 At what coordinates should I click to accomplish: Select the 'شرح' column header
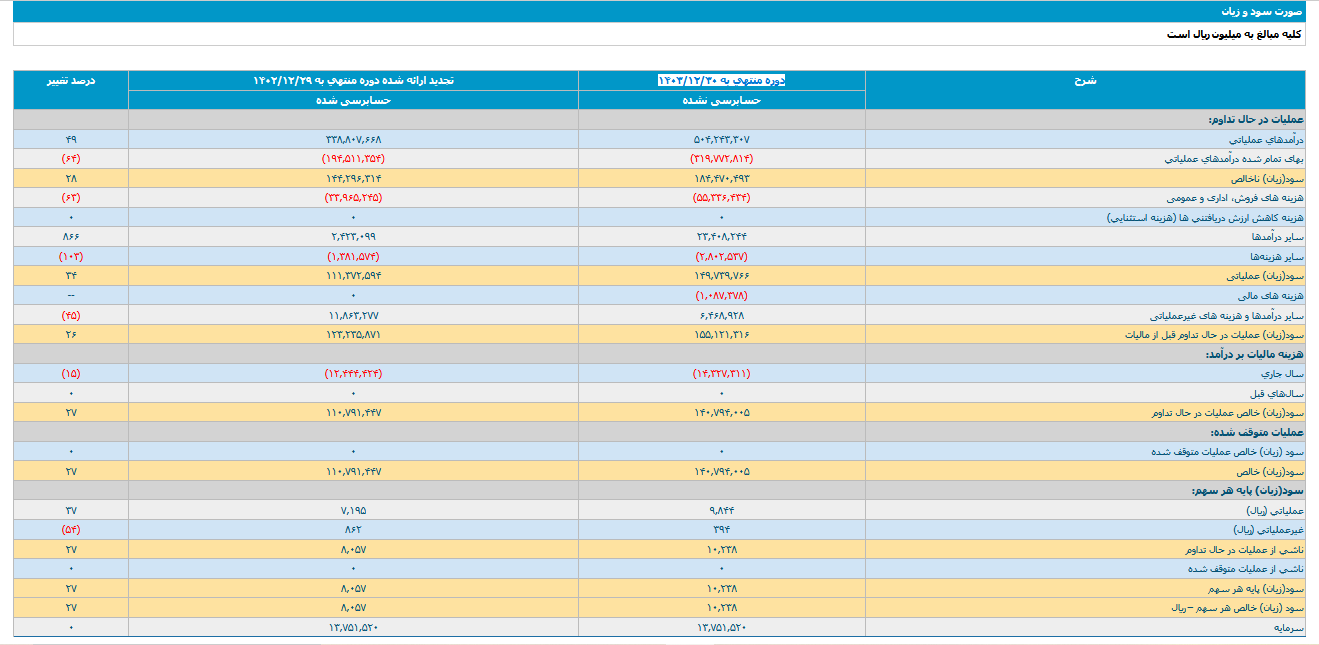tap(1084, 80)
